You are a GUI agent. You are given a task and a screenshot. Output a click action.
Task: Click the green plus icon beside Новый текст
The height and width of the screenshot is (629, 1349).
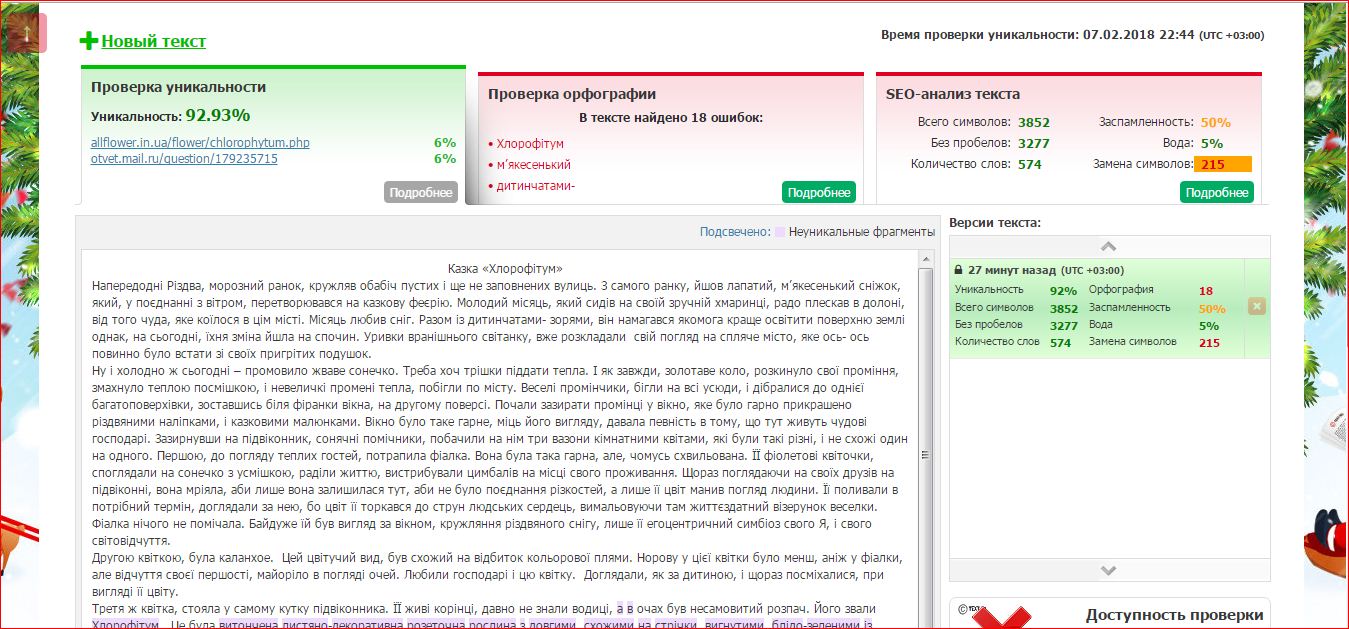(89, 41)
